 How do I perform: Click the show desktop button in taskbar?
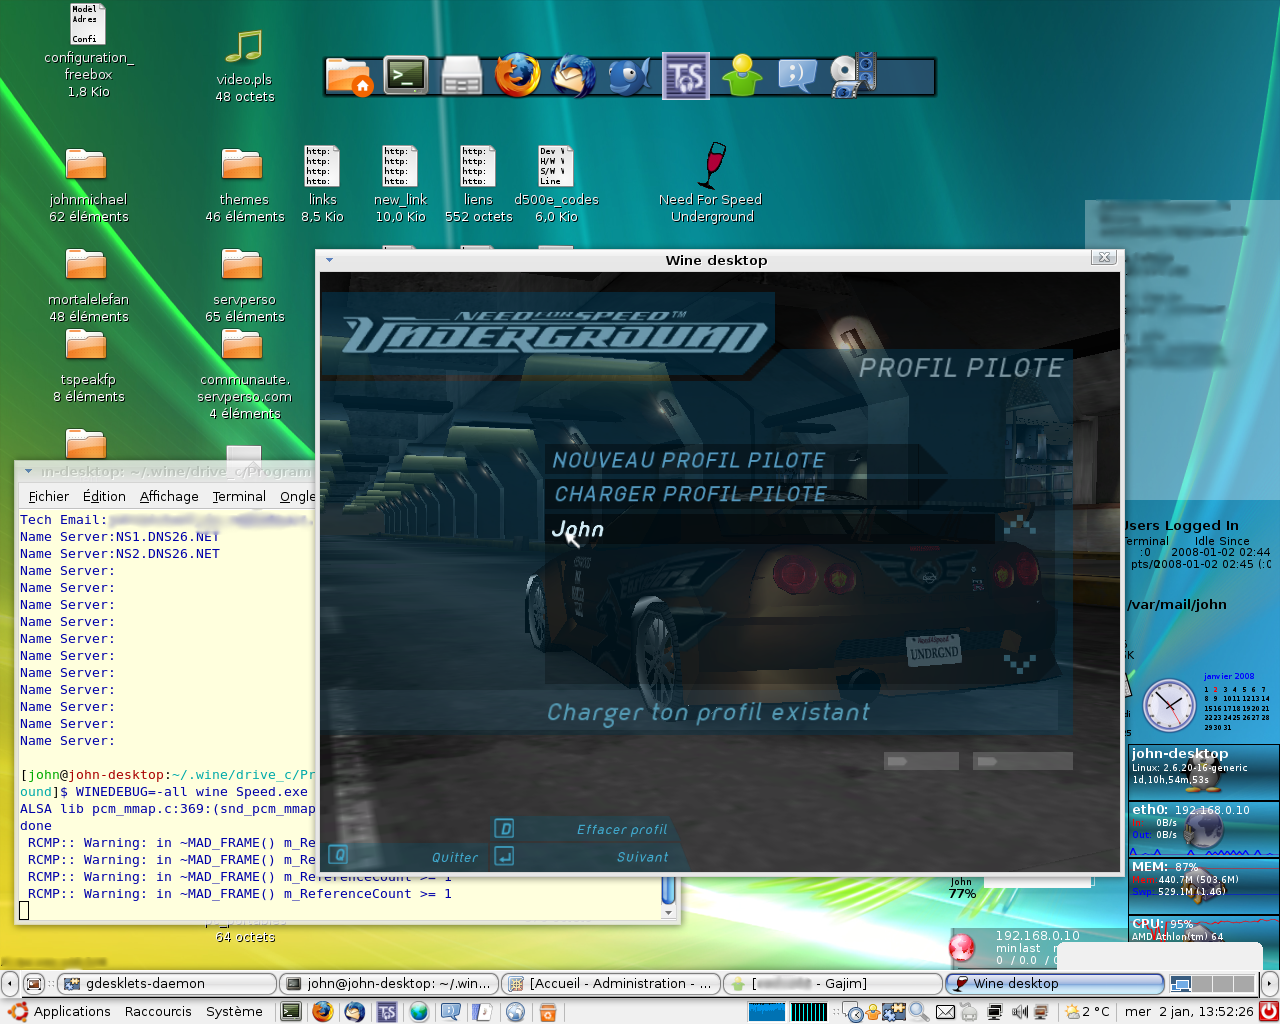click(34, 984)
